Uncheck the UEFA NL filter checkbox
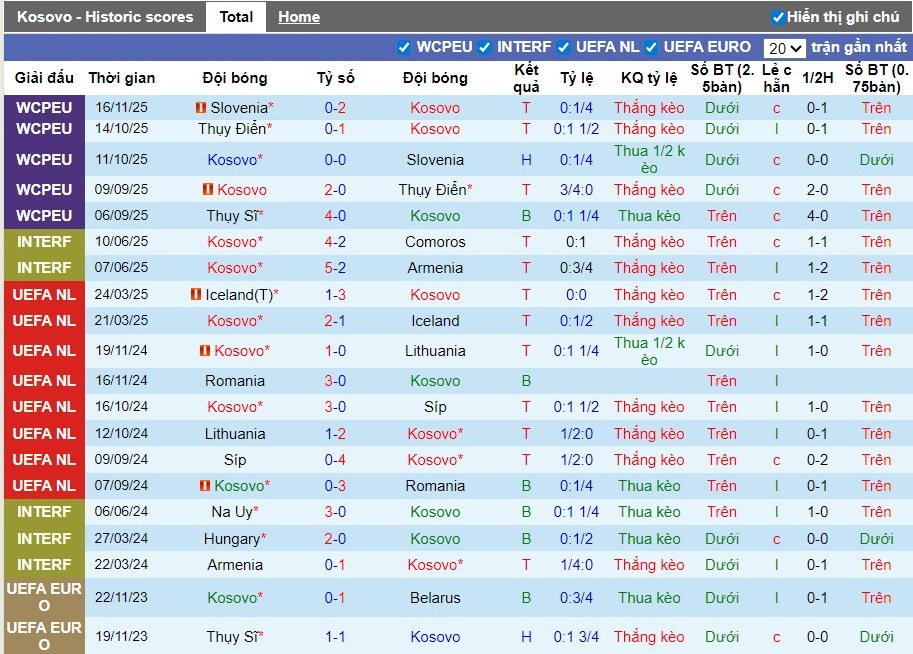This screenshot has height=654, width=913. pos(564,47)
